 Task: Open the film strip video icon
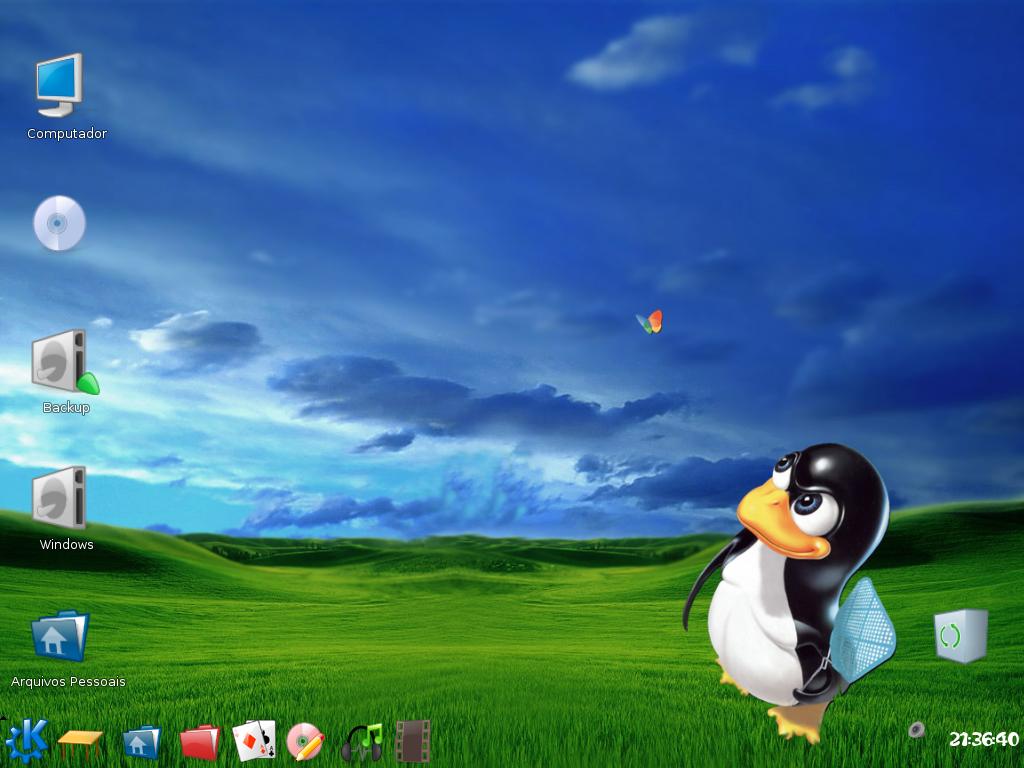pos(413,741)
